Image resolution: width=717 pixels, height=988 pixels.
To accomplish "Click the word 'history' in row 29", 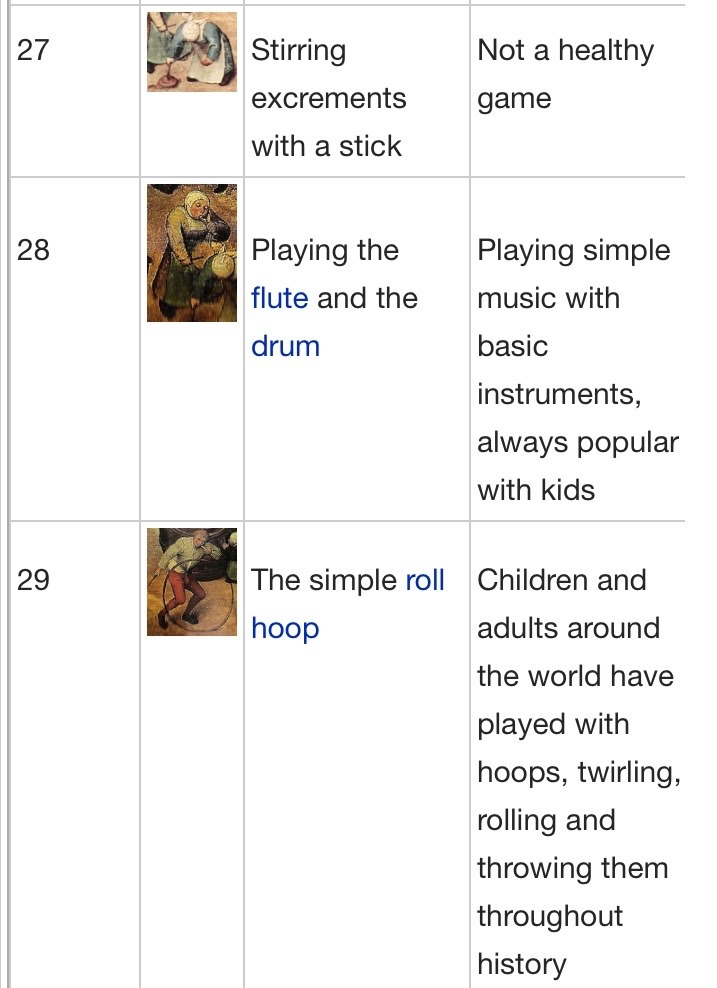I will pos(521,964).
